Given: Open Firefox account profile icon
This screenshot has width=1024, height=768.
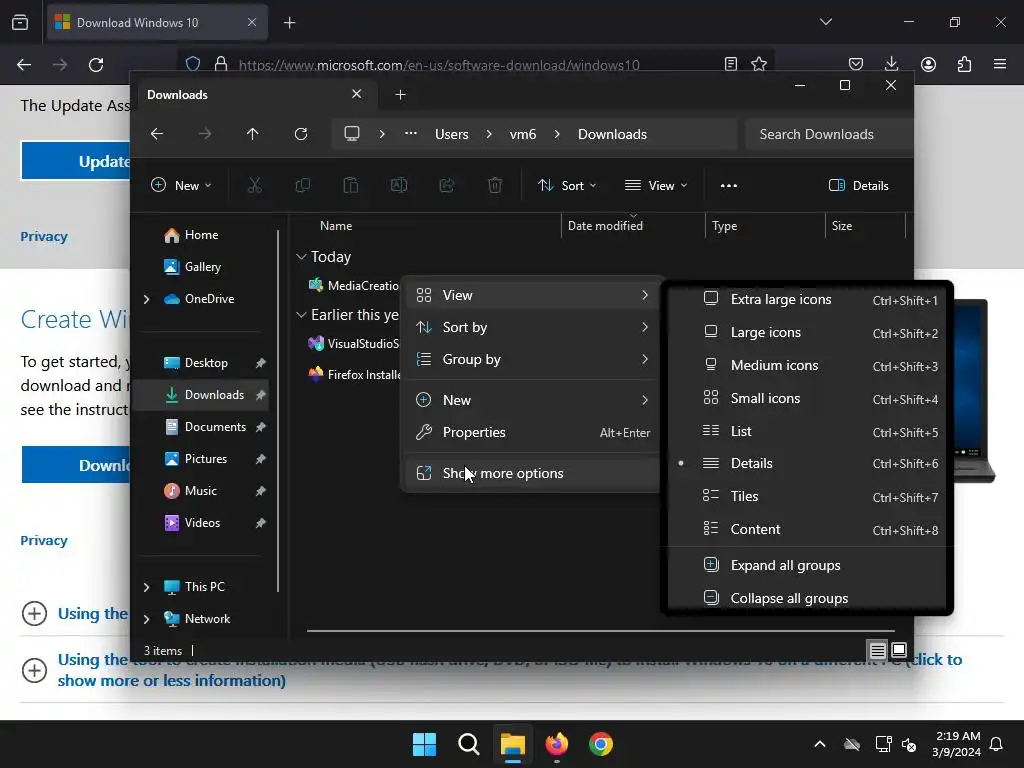Looking at the screenshot, I should click(x=928, y=64).
